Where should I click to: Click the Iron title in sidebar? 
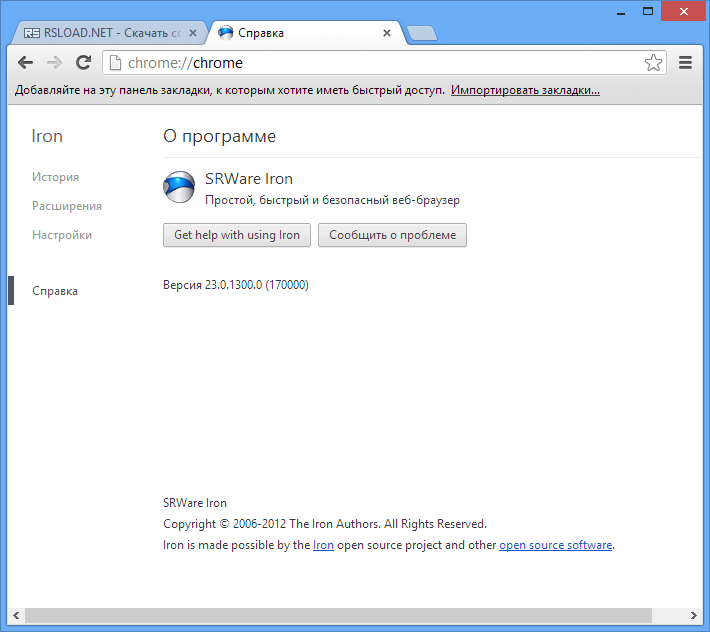(x=47, y=136)
